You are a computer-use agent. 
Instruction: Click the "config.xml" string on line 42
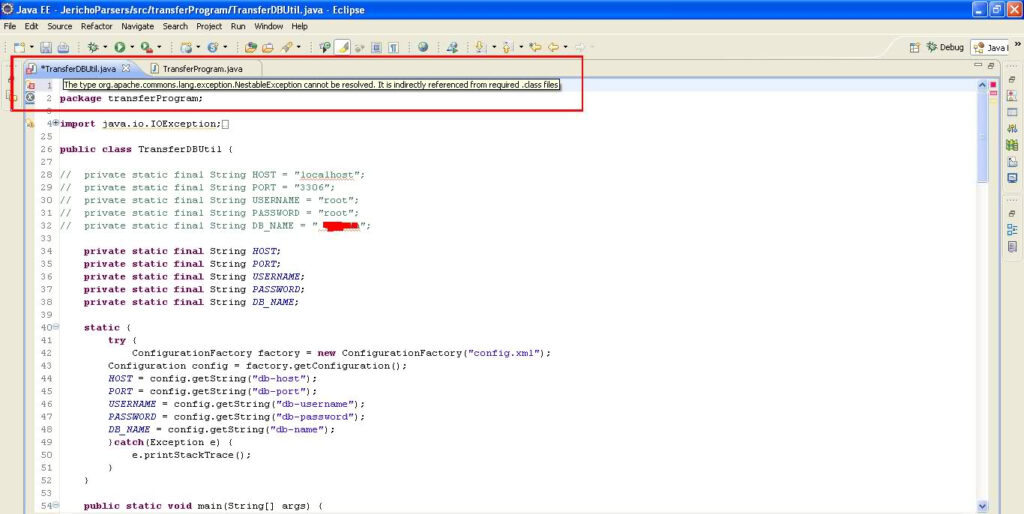tap(505, 353)
